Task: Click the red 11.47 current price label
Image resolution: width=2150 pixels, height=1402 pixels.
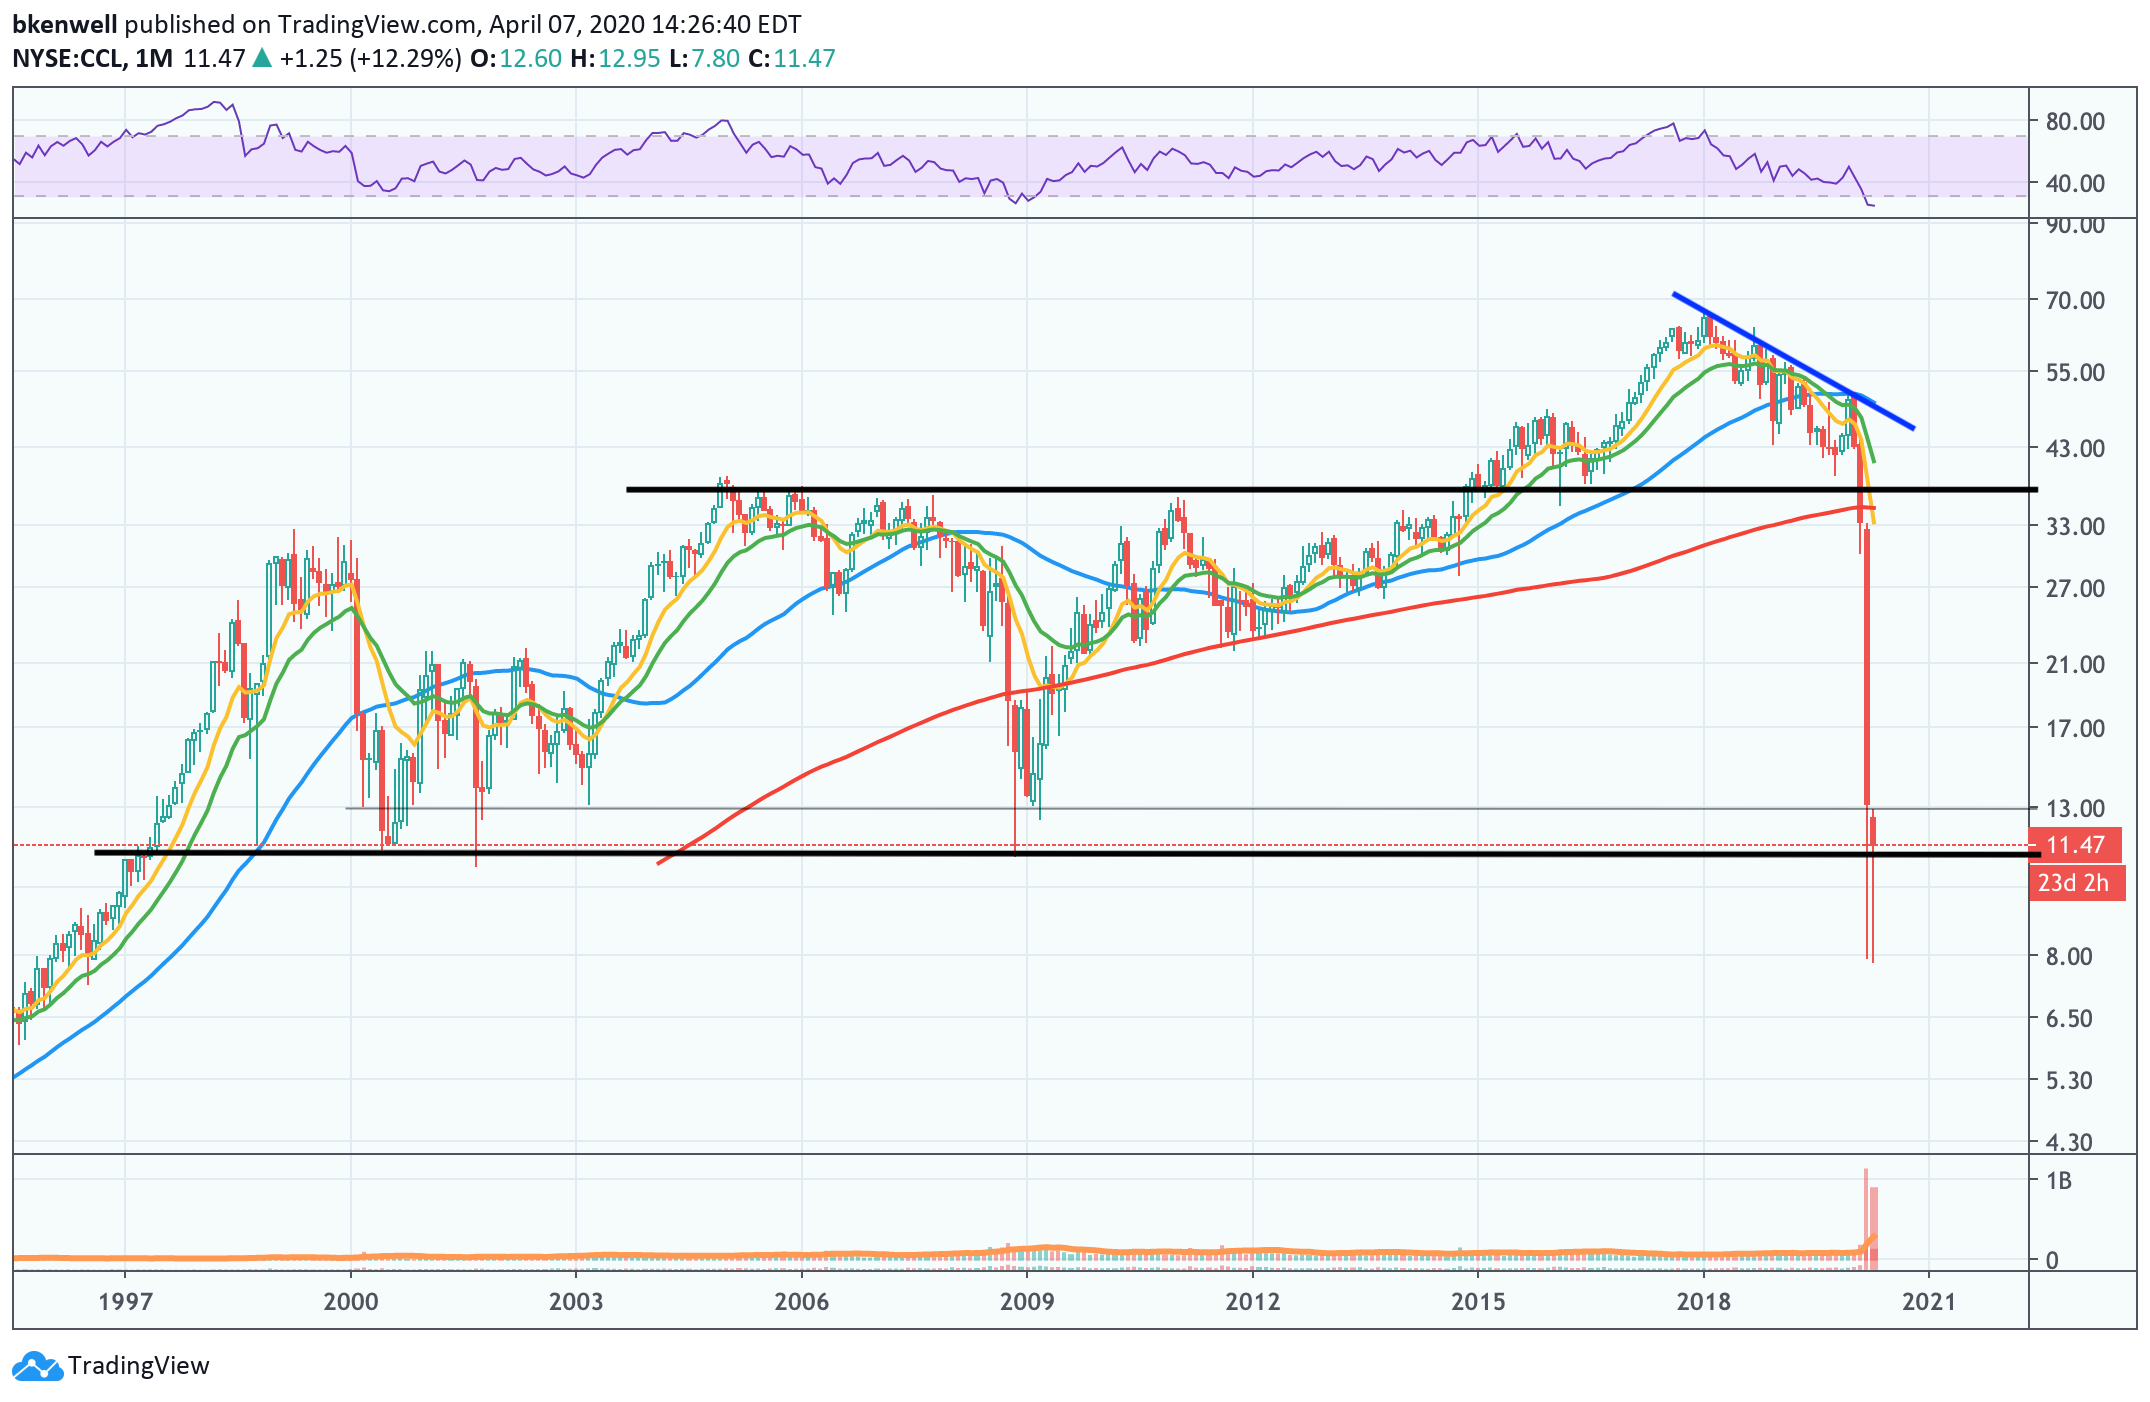Action: click(2075, 845)
